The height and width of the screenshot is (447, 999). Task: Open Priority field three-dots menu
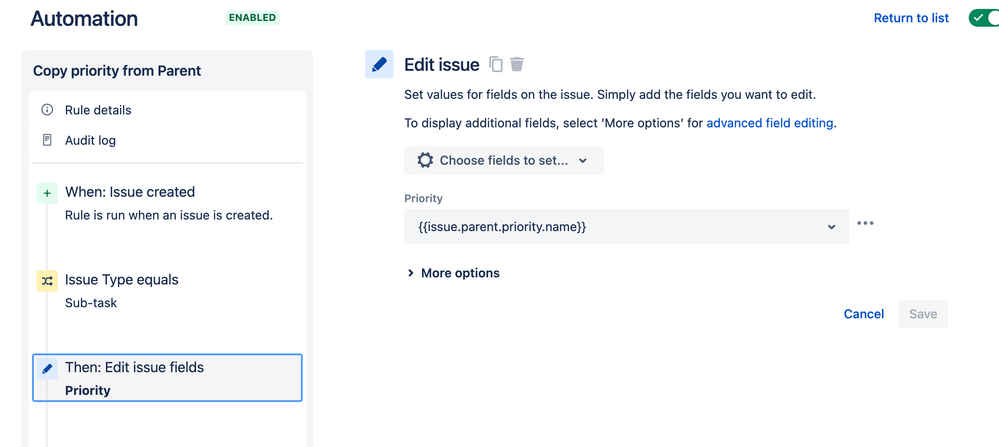click(x=865, y=224)
